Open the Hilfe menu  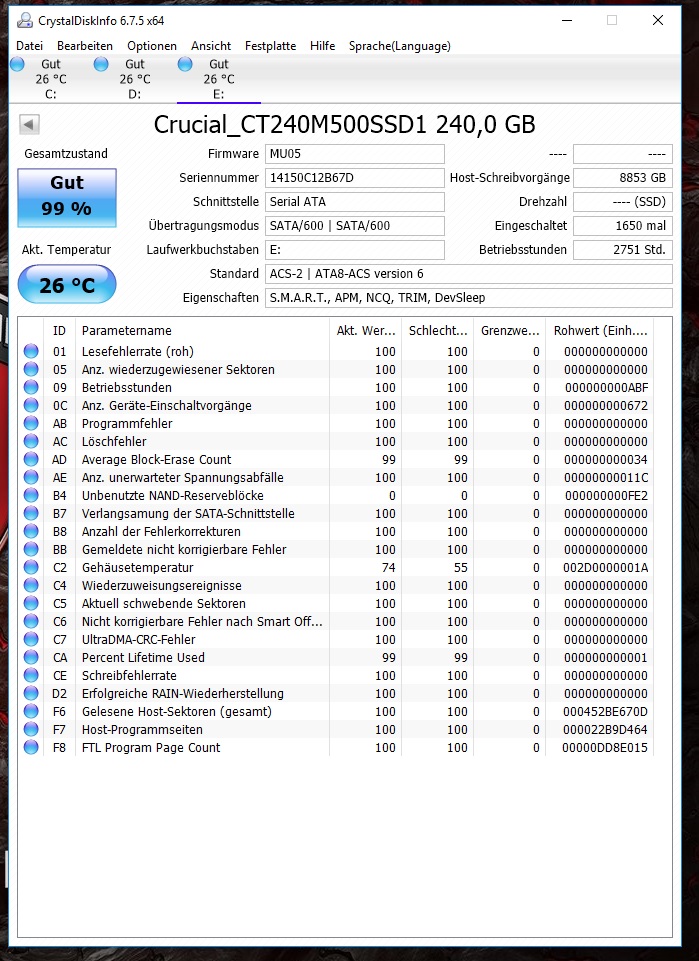[x=322, y=46]
